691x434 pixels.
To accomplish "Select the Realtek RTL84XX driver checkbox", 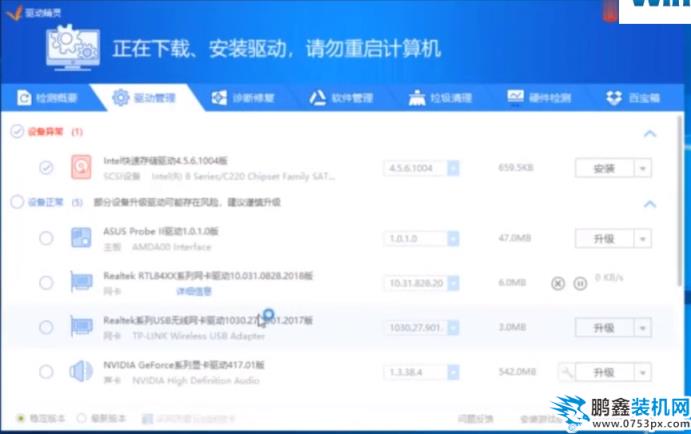I will [46, 282].
